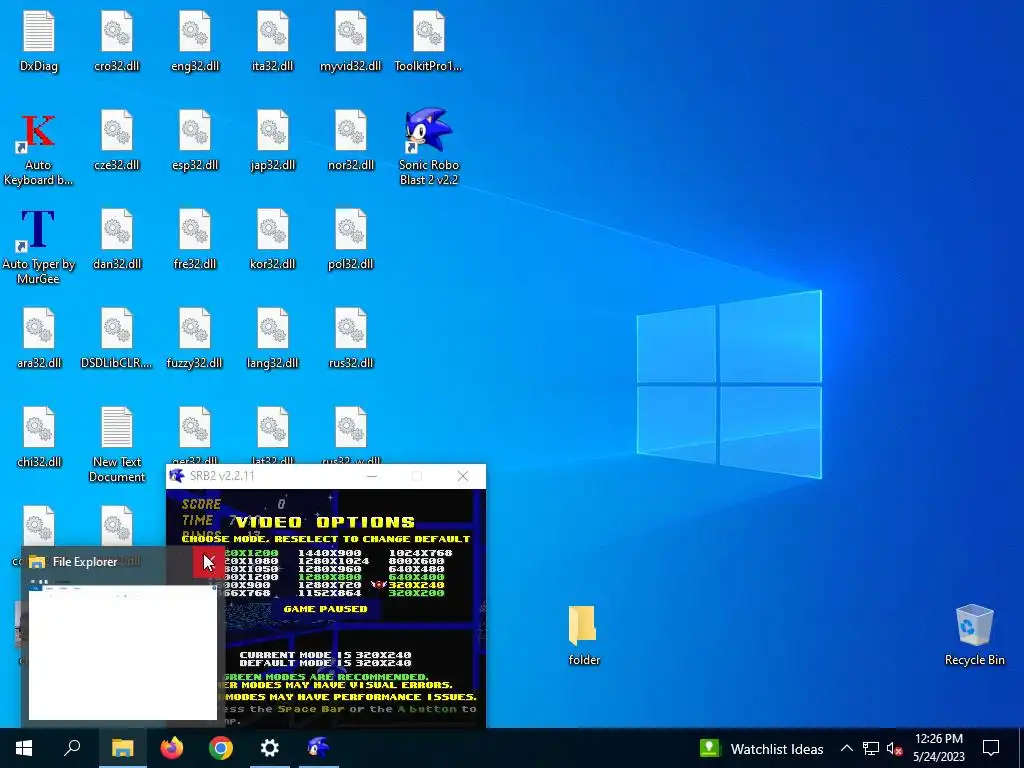The width and height of the screenshot is (1024, 768).
Task: Open the File Explorer window preview
Action: pos(123,652)
